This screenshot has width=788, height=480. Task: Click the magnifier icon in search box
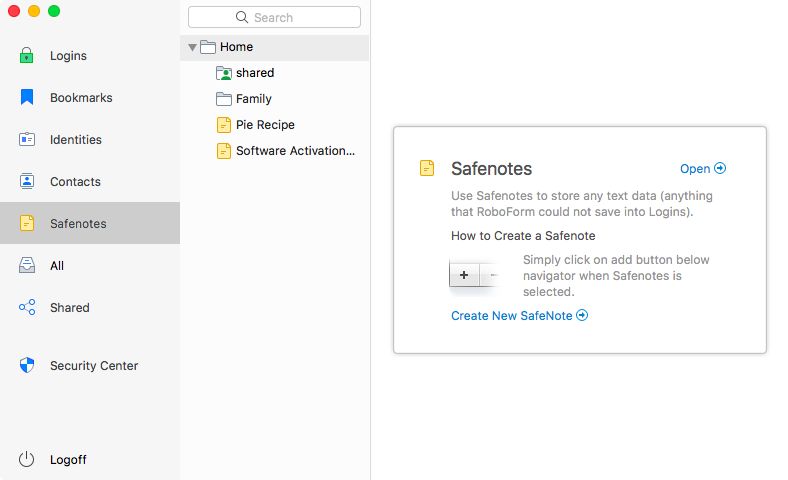click(x=242, y=17)
